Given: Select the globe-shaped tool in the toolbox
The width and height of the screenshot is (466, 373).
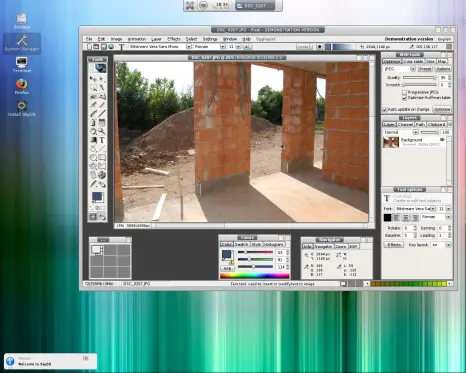Looking at the screenshot, I should (102, 175).
